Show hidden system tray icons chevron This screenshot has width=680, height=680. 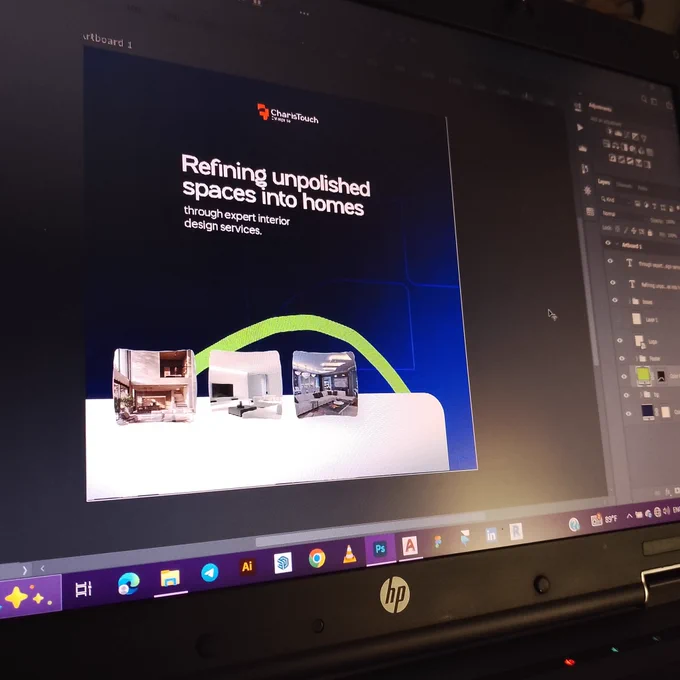pos(630,516)
